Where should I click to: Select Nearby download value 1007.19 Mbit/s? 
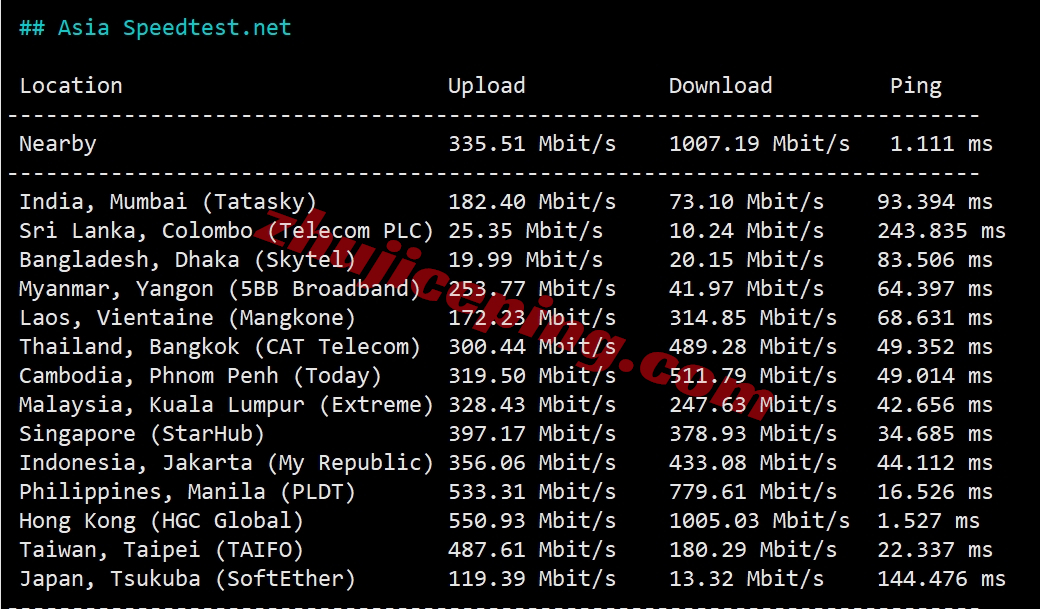pos(759,144)
